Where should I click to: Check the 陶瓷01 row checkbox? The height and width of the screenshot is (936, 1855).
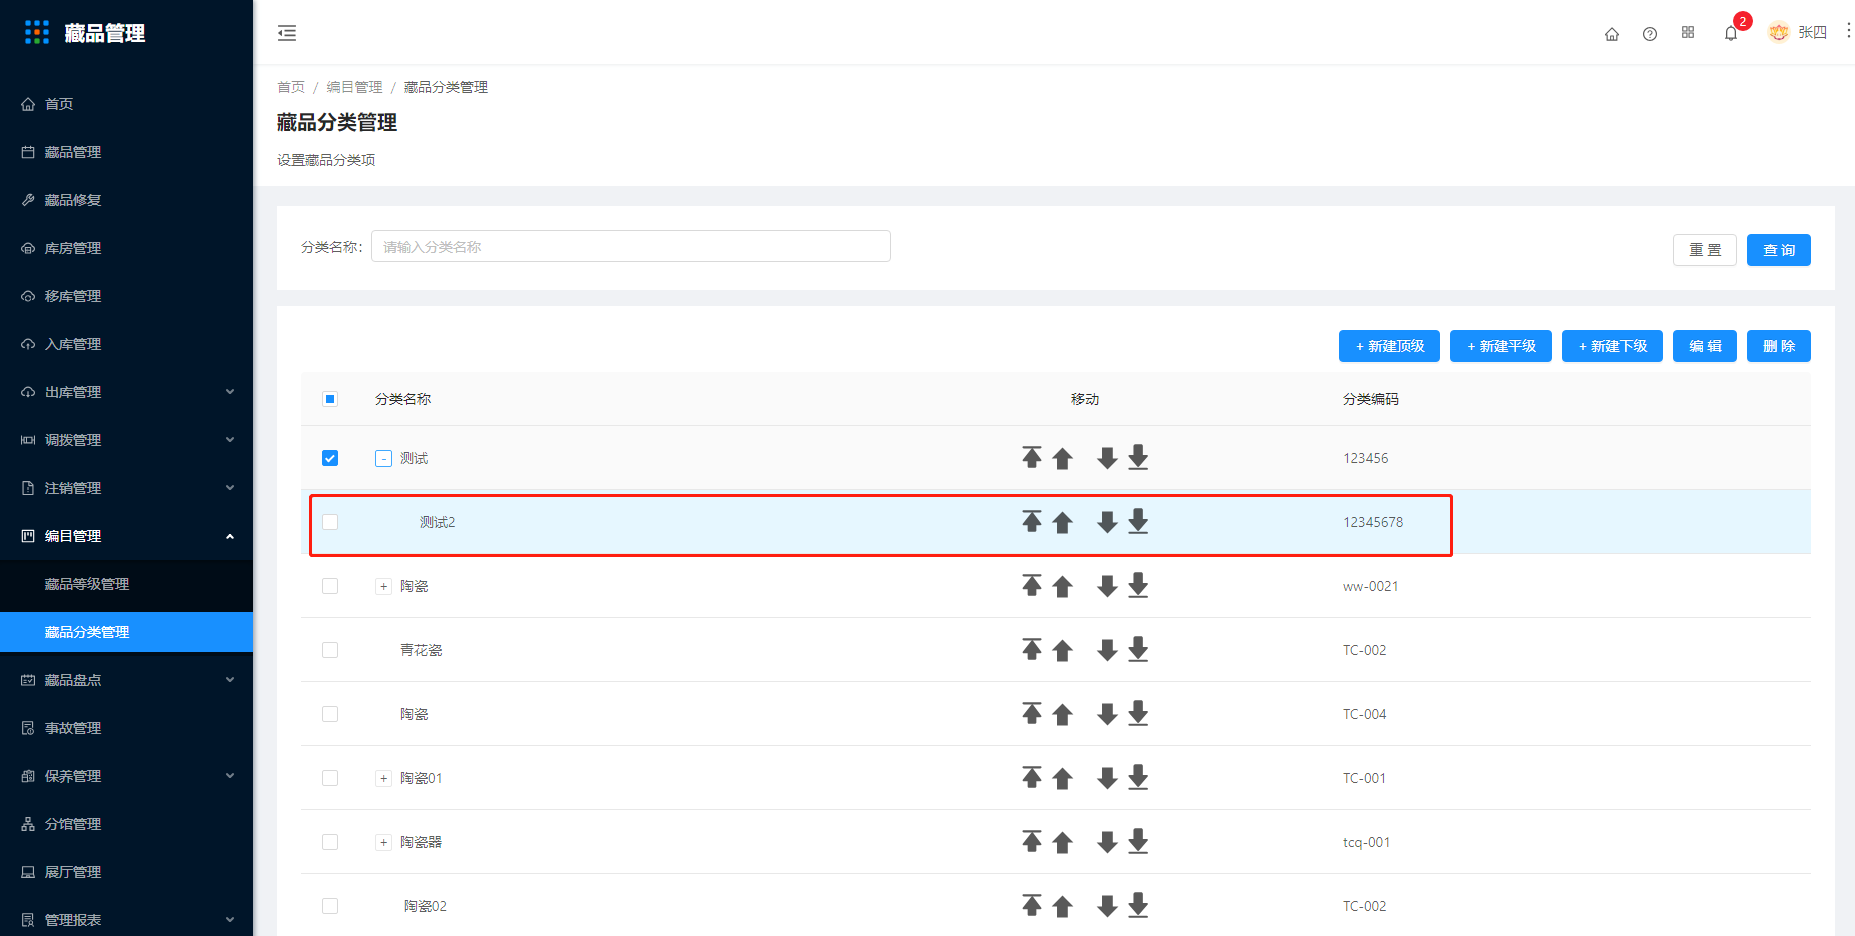(330, 778)
